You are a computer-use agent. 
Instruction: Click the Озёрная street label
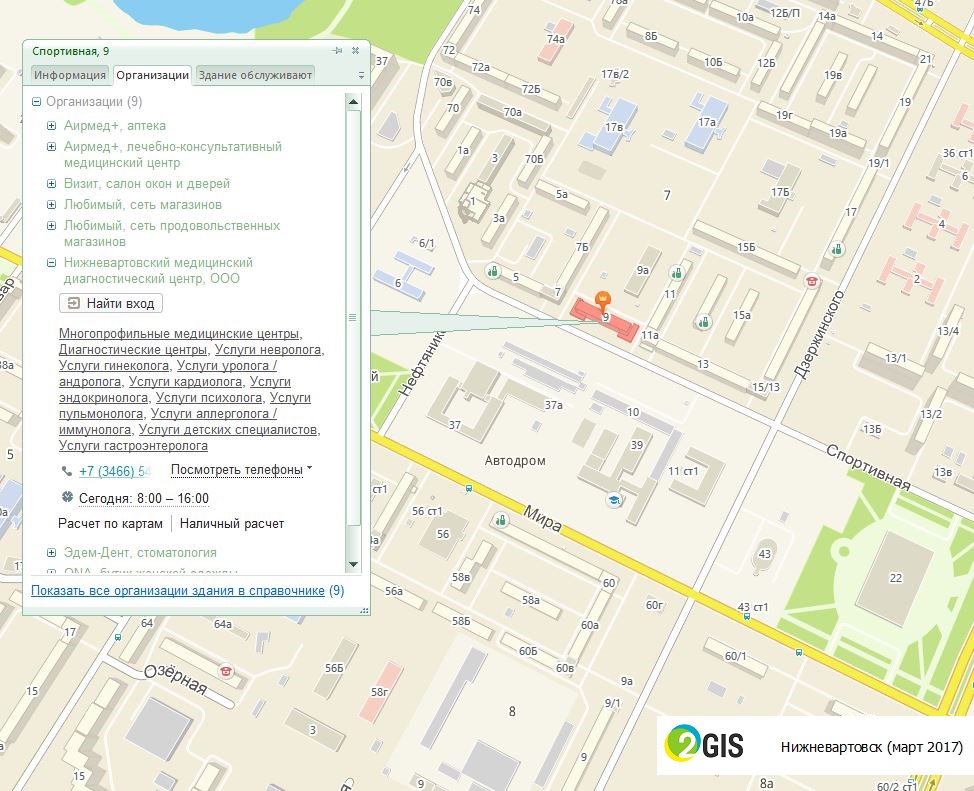click(176, 679)
